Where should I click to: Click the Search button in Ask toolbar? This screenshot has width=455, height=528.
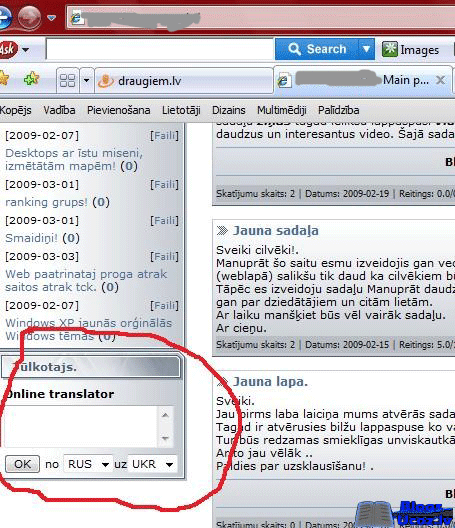tap(317, 49)
